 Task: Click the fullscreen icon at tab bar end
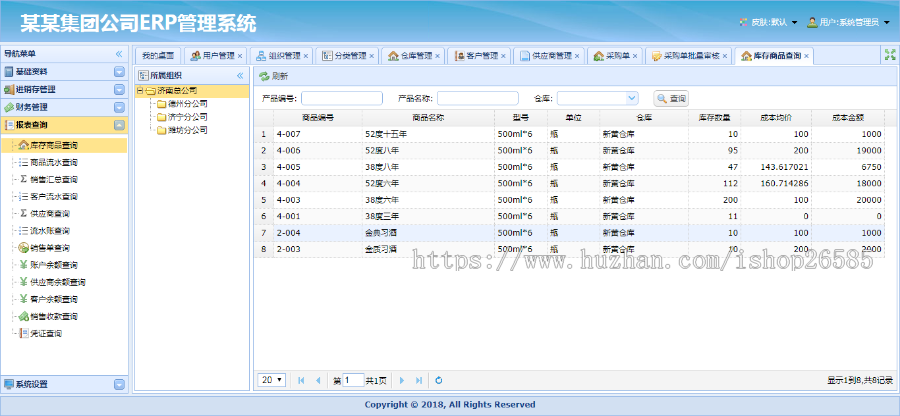coord(889,55)
